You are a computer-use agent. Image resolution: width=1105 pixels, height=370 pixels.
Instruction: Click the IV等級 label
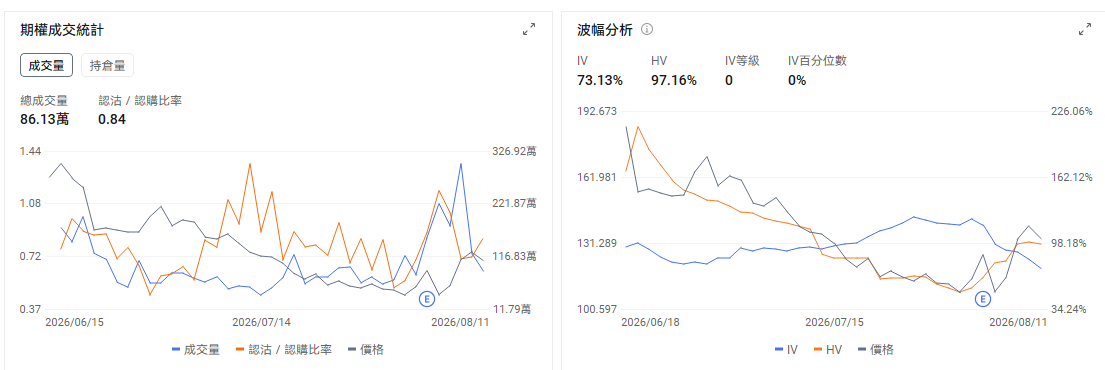click(x=742, y=61)
